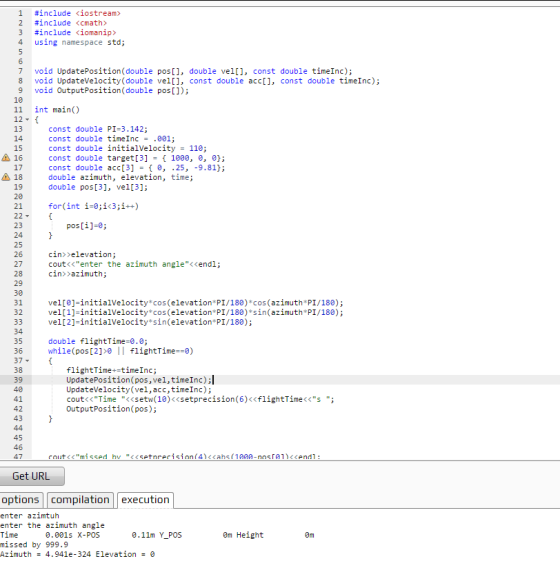Collapse the main function fold at line 12

[x=27, y=119]
